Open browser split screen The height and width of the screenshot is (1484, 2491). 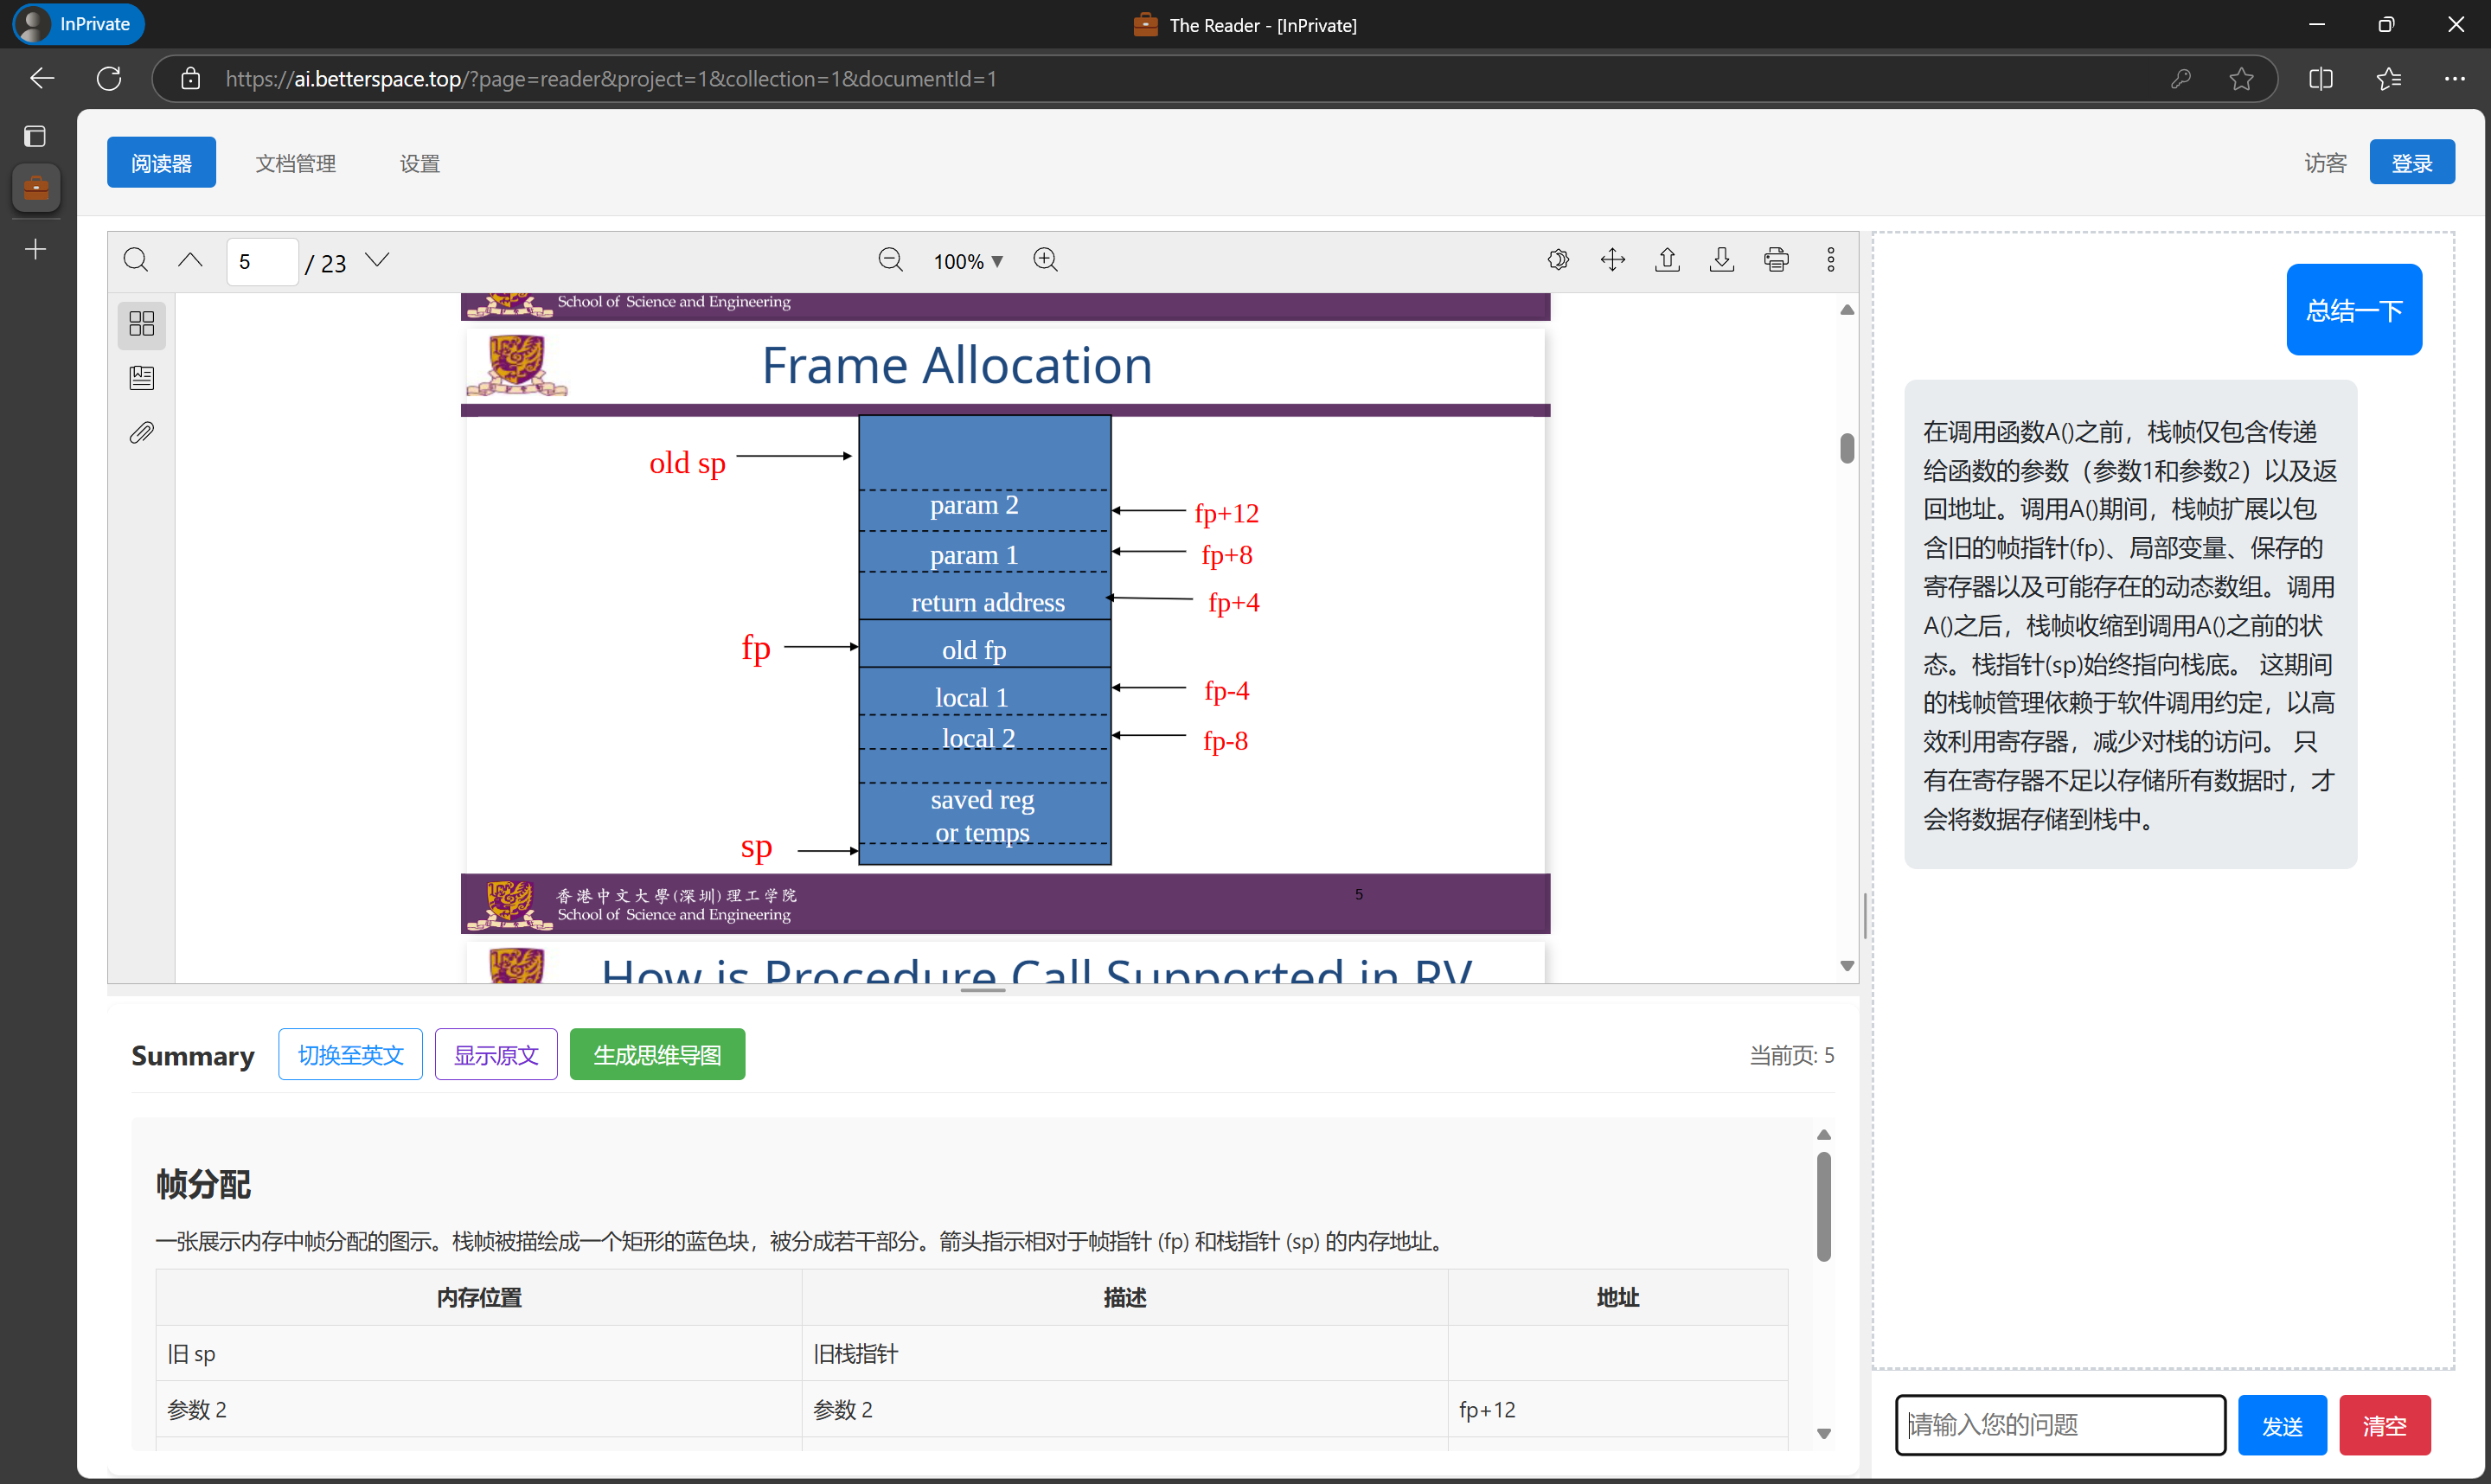click(2321, 79)
